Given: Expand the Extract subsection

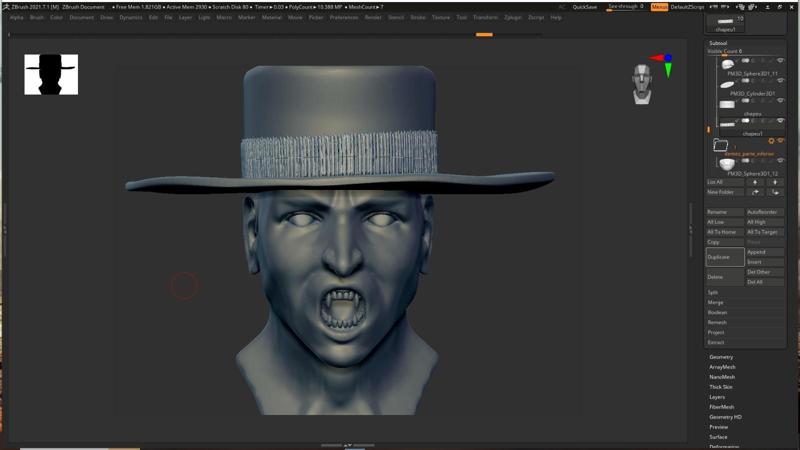Looking at the screenshot, I should (x=716, y=342).
